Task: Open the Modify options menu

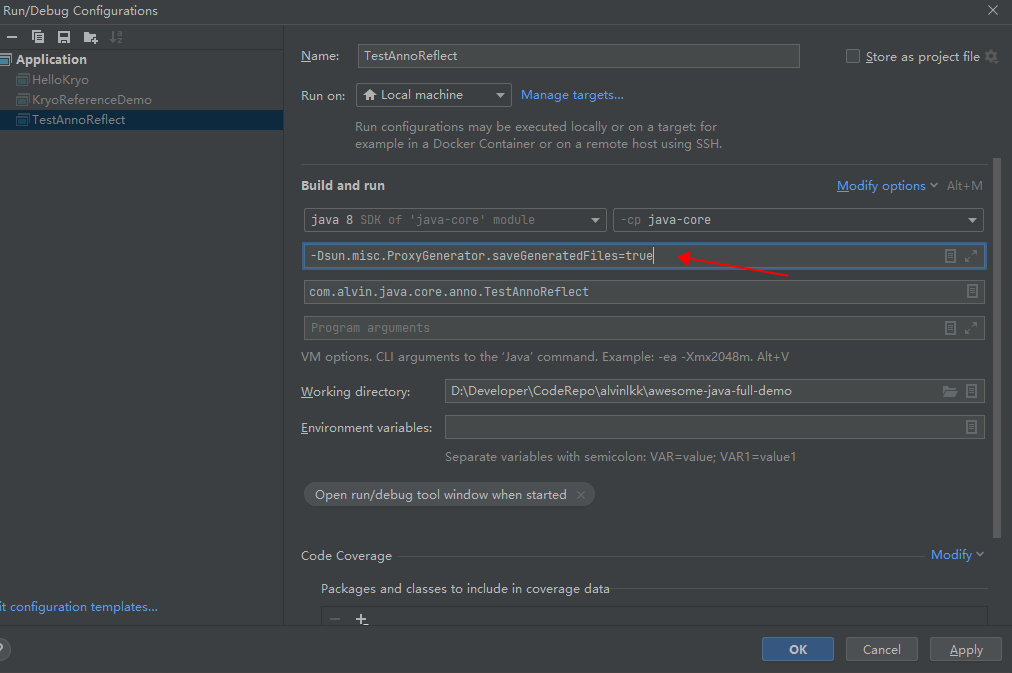Action: [887, 186]
